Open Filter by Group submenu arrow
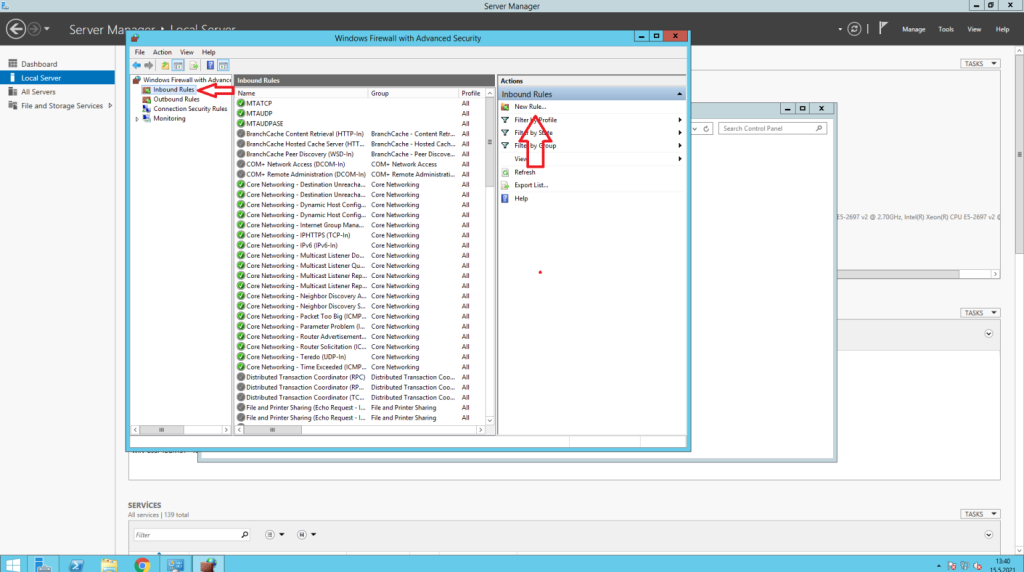Screen dimensions: 1024x572 (x=680, y=146)
